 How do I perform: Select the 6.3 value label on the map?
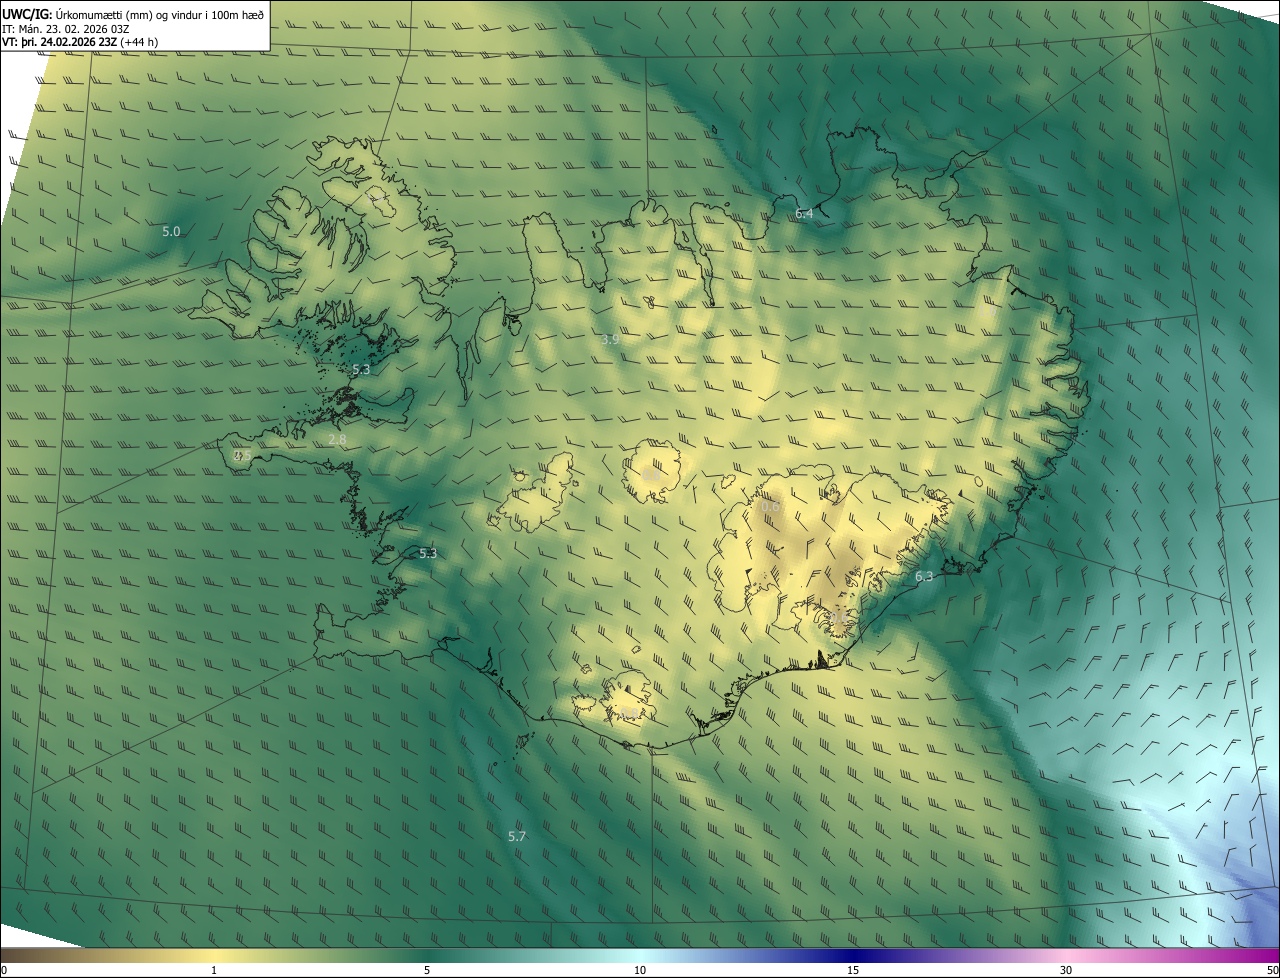coord(924,577)
